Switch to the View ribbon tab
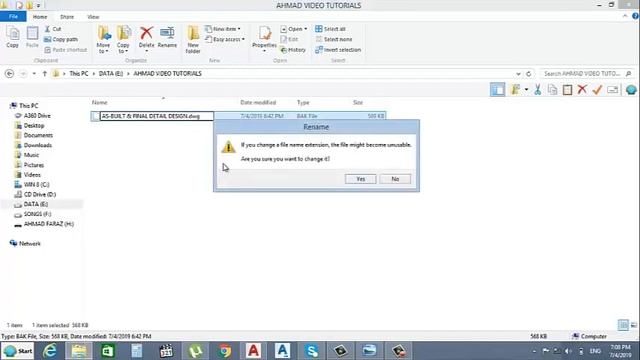The image size is (640, 360). click(93, 17)
